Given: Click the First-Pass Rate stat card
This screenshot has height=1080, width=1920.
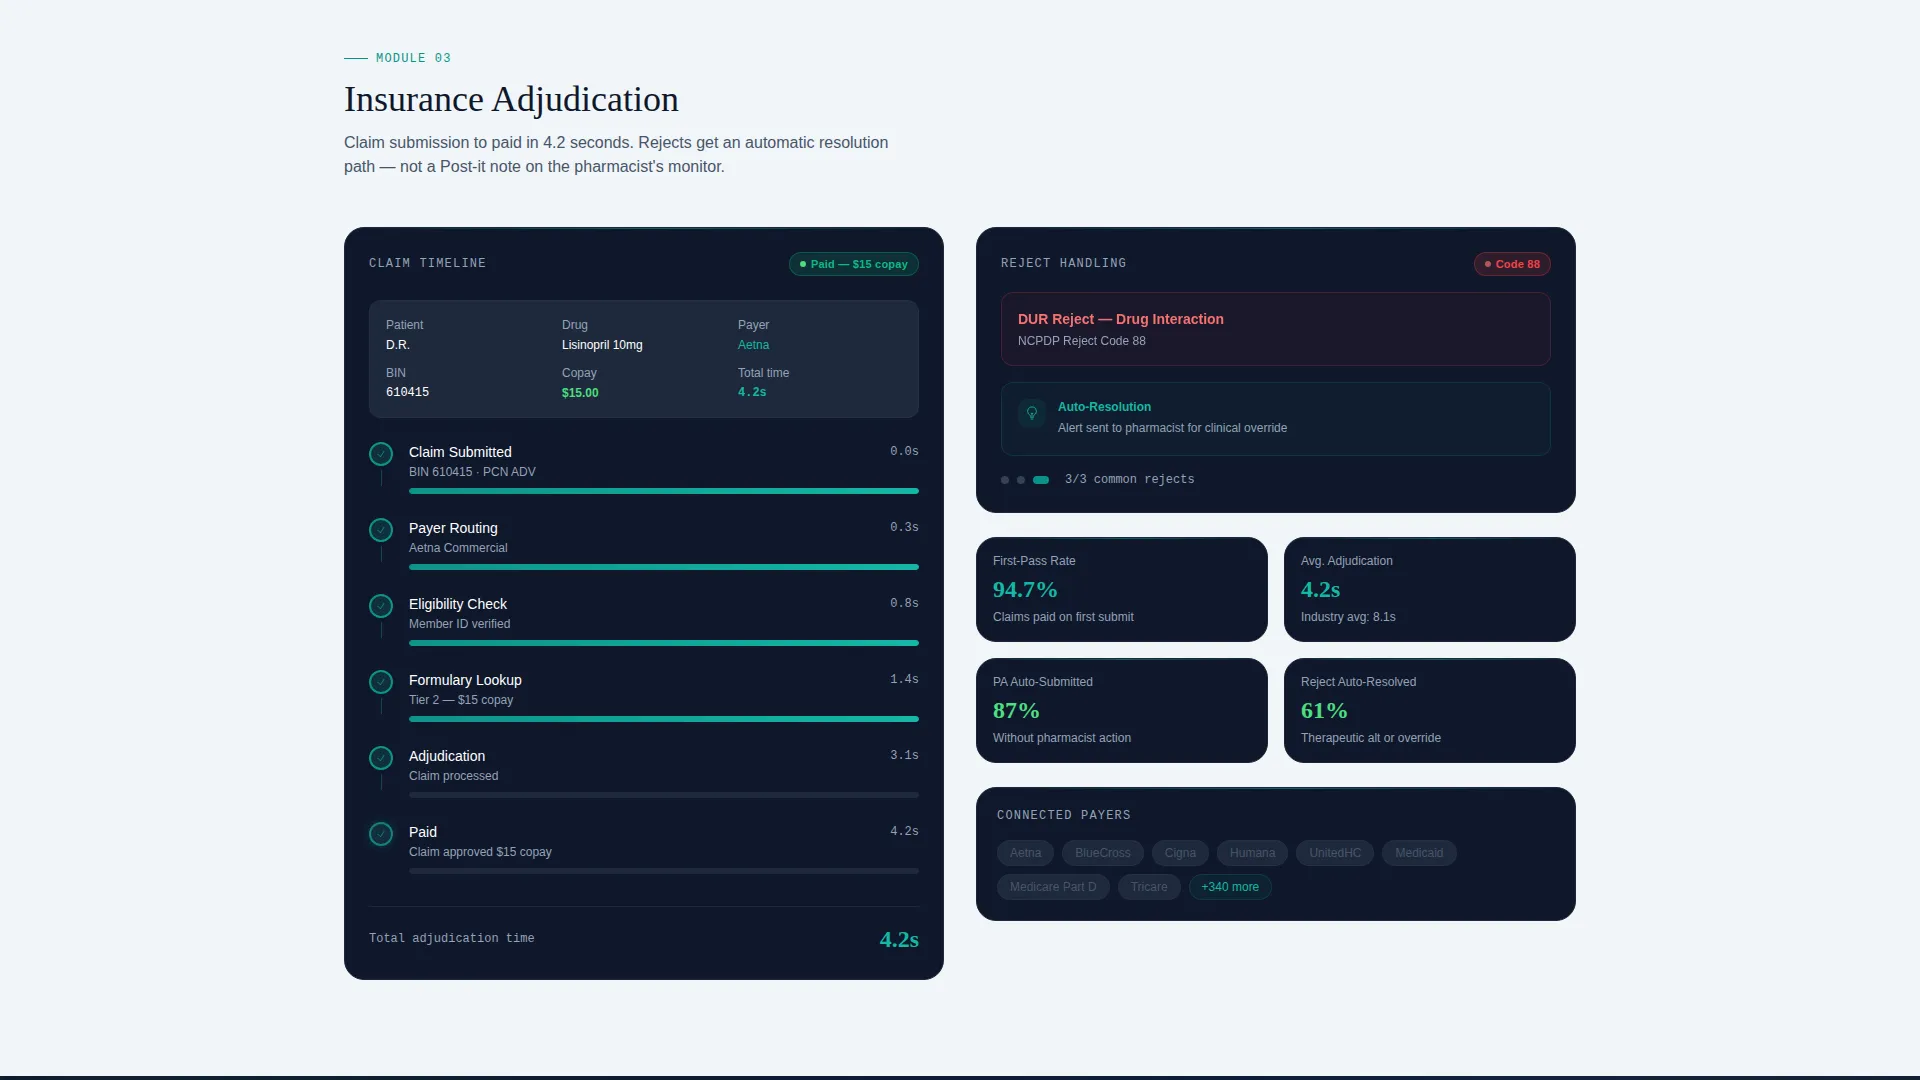Looking at the screenshot, I should (1122, 590).
